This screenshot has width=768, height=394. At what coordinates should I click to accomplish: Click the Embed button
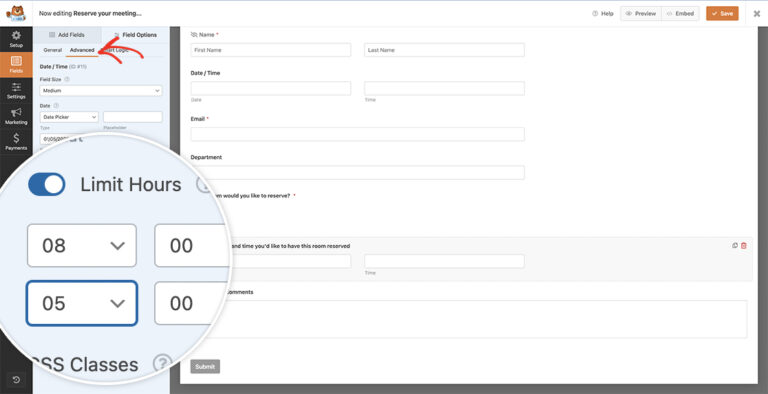click(680, 14)
